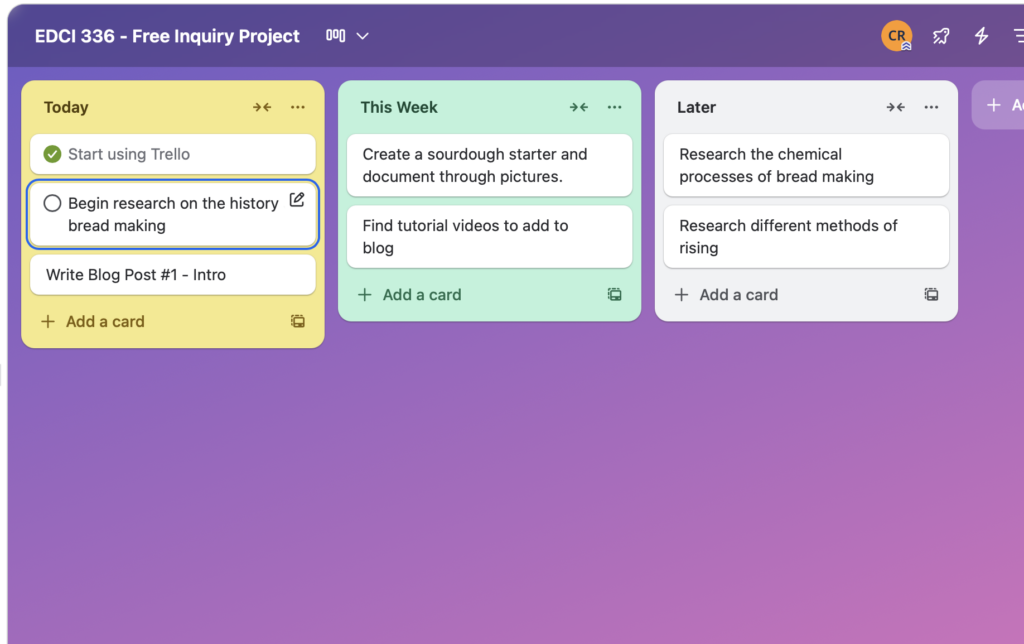This screenshot has height=644, width=1024.
Task: Uncheck the completed Start using Trello card
Action: (x=53, y=154)
